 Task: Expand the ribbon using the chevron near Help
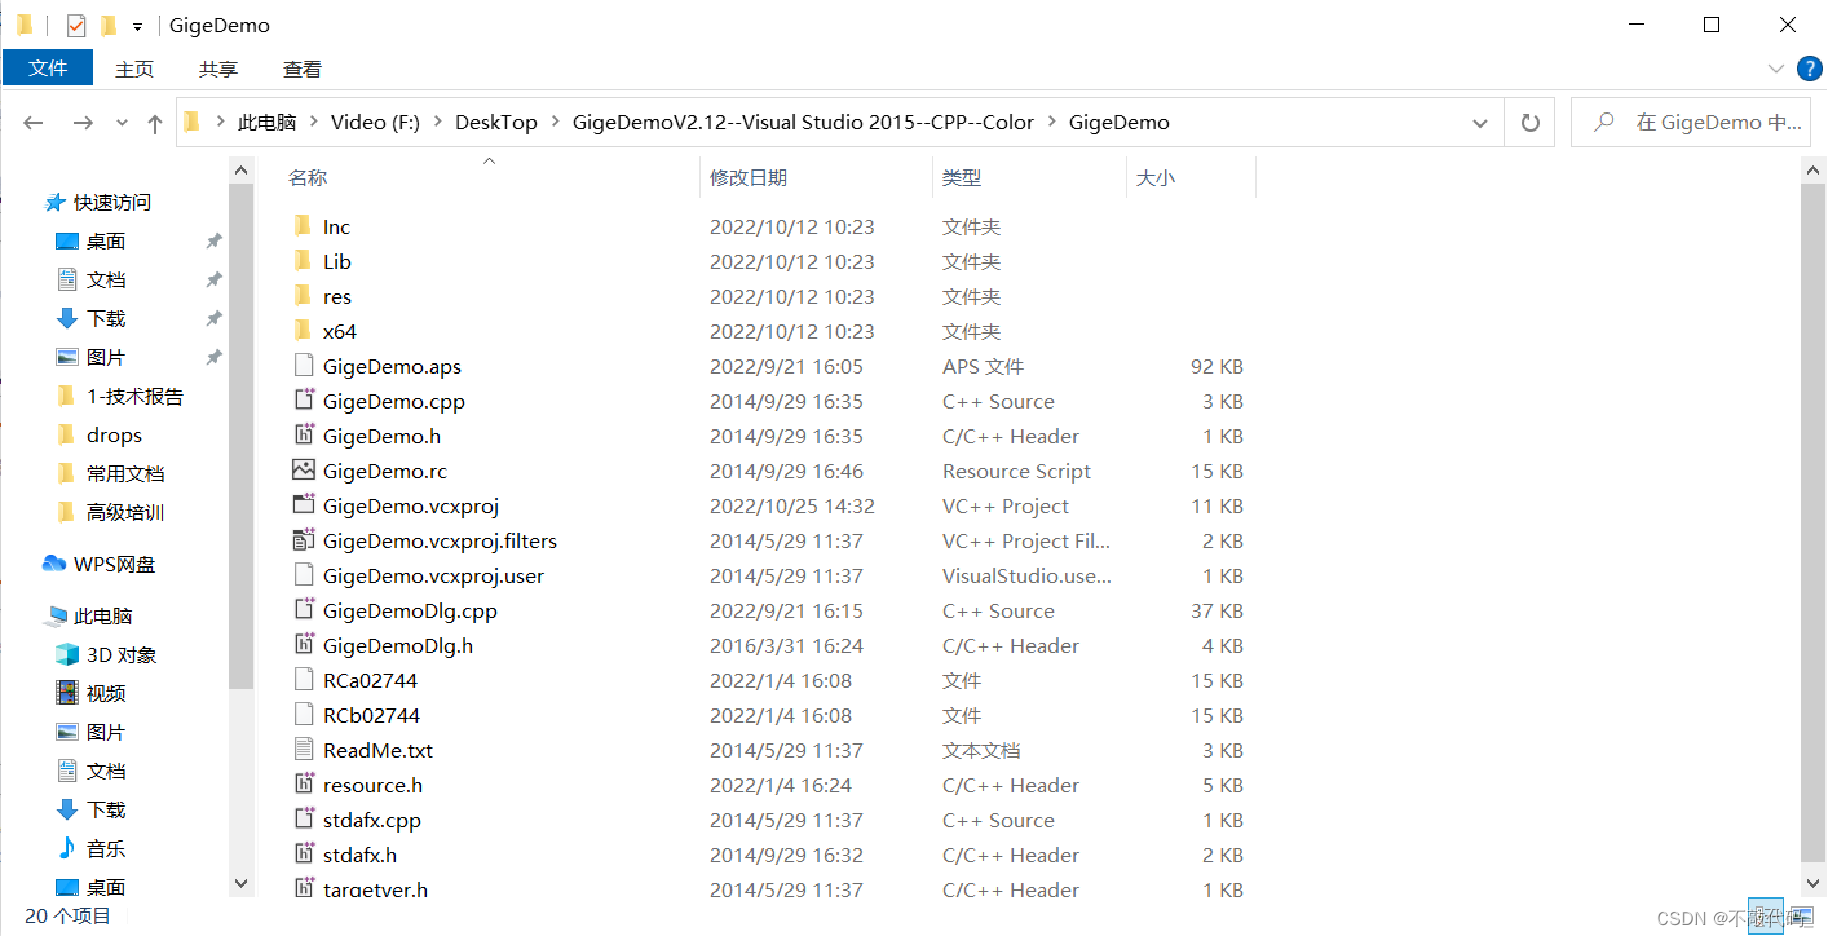coord(1776,68)
